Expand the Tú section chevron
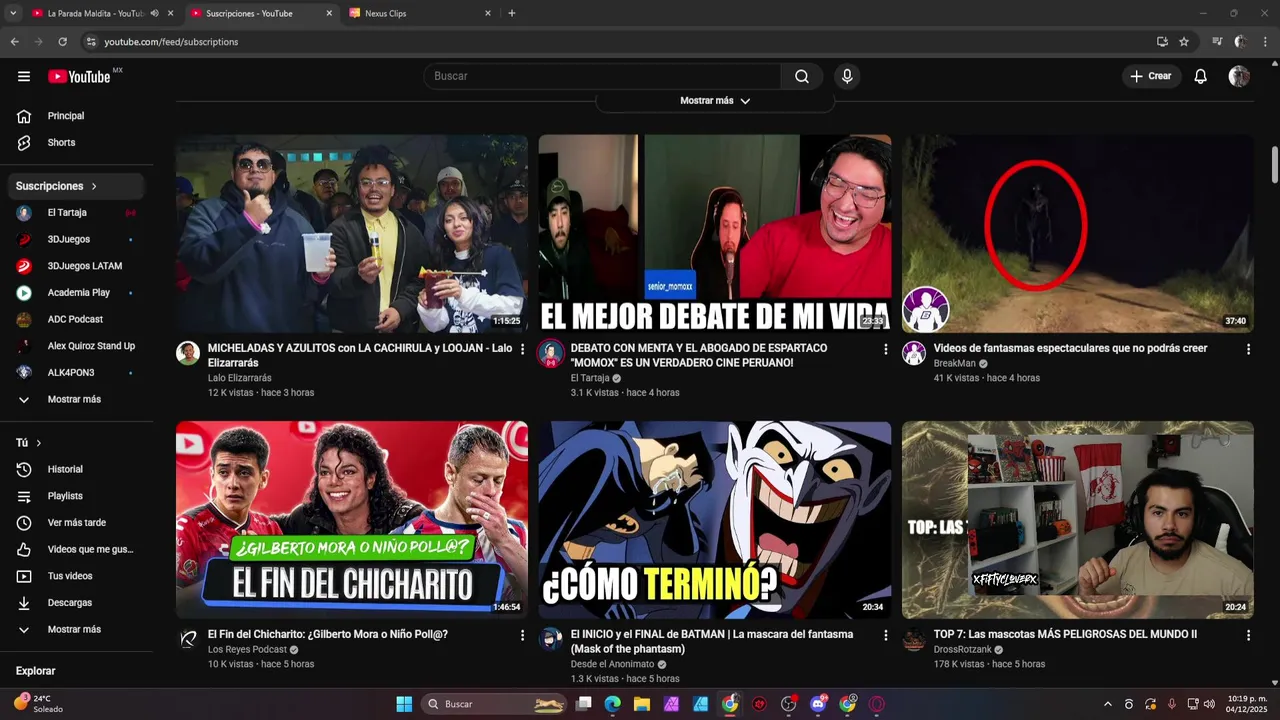The width and height of the screenshot is (1280, 720). pyautogui.click(x=39, y=443)
